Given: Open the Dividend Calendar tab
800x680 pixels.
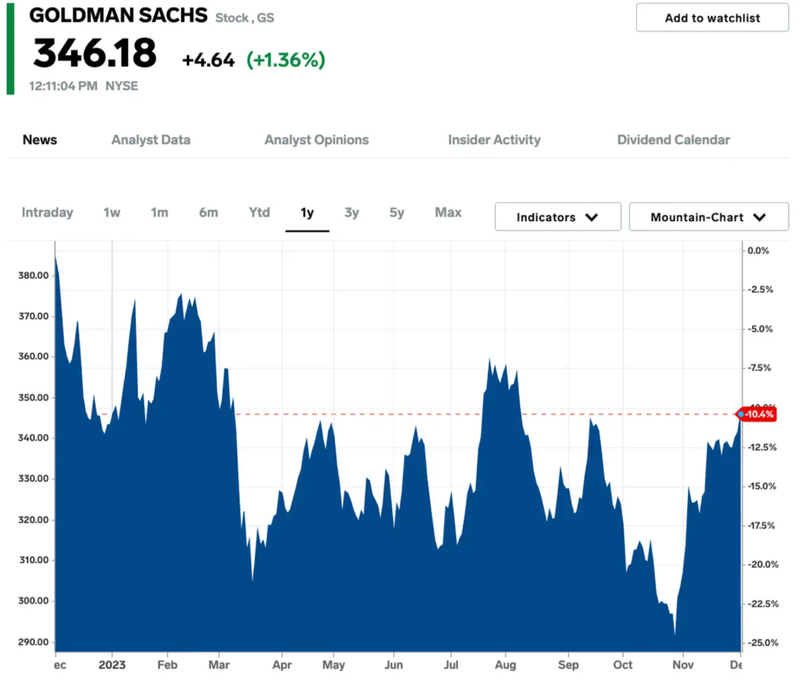Looking at the screenshot, I should [x=673, y=140].
